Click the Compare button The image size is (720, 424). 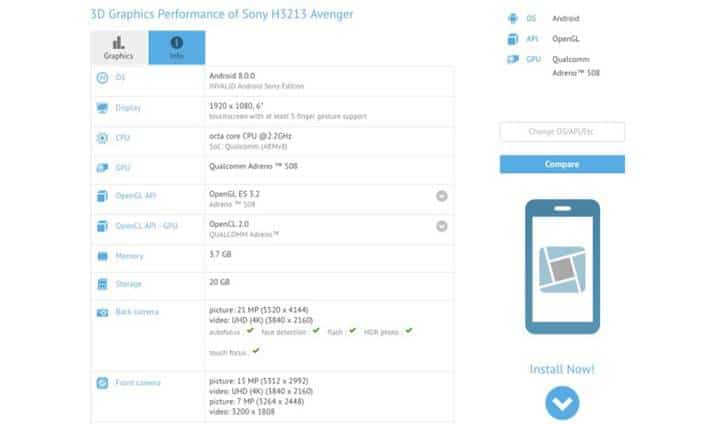coord(562,164)
